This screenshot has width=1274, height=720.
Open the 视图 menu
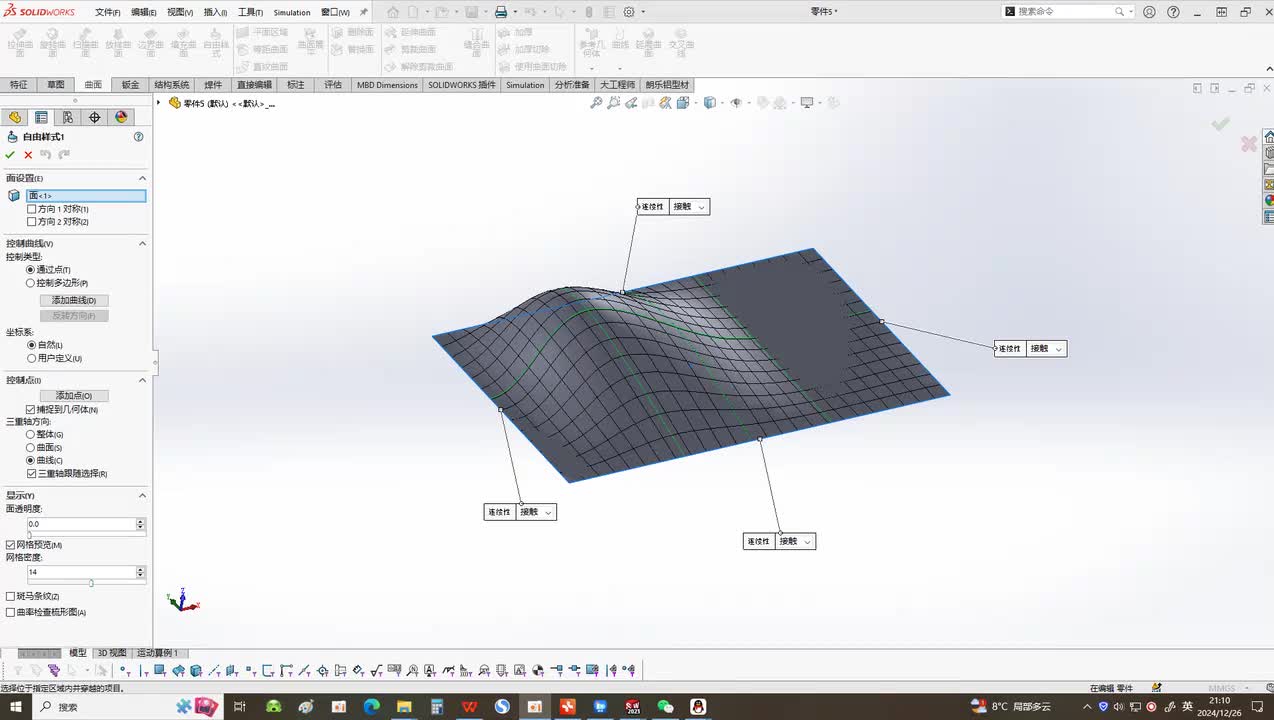point(180,12)
